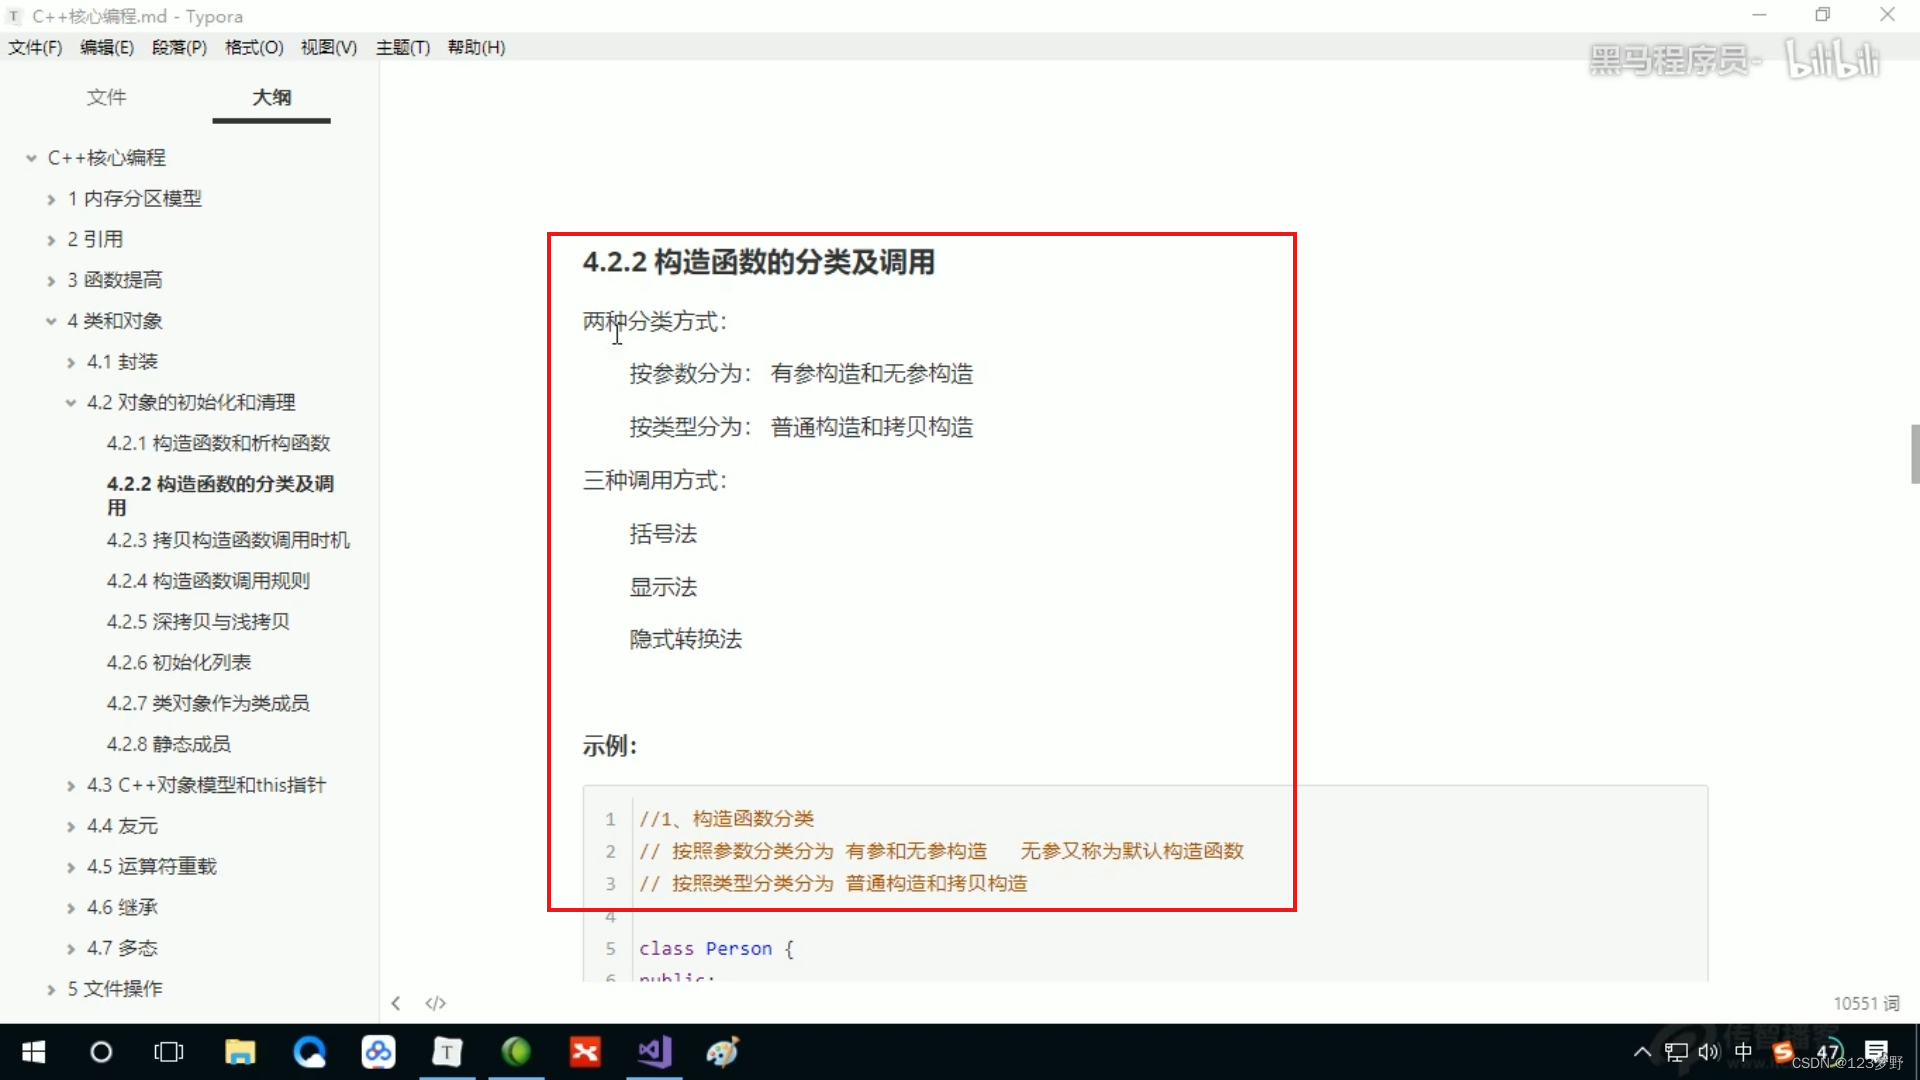Open Windows Start menu
The width and height of the screenshot is (1920, 1080).
(x=33, y=1052)
